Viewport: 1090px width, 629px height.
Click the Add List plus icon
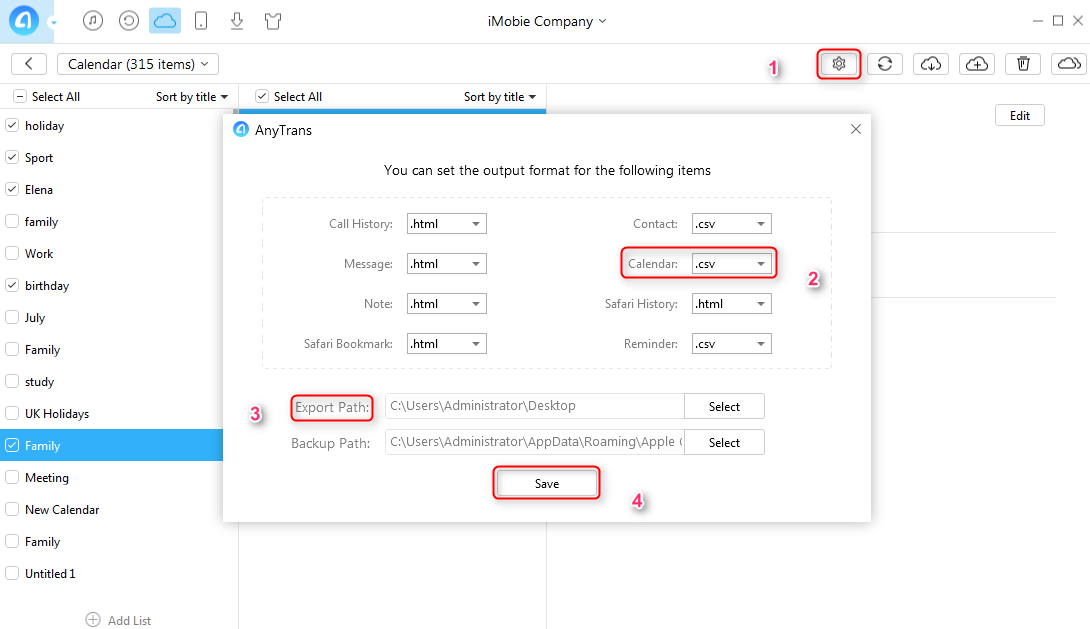point(92,619)
